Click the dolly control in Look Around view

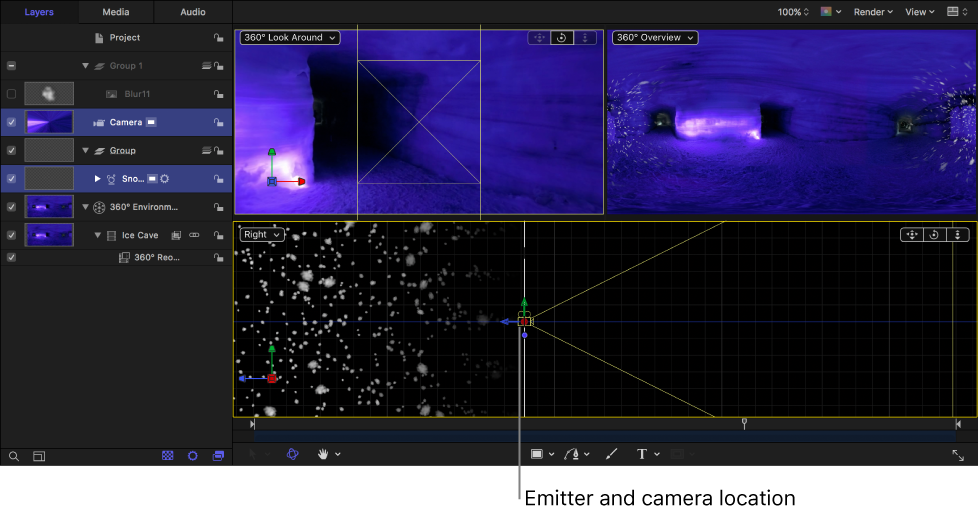point(584,37)
